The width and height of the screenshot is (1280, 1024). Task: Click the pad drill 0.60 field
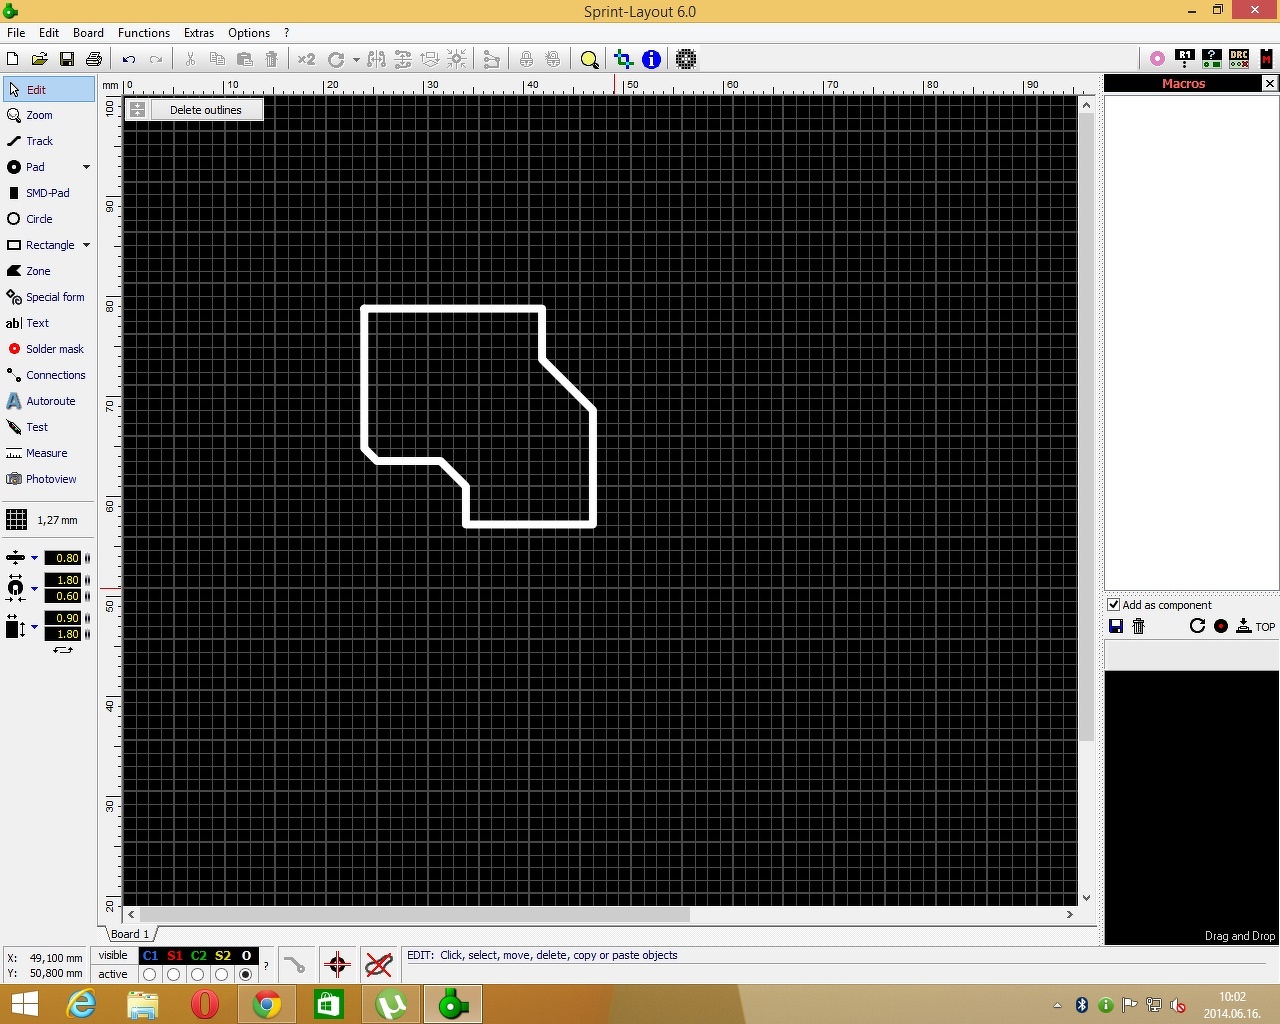[63, 596]
